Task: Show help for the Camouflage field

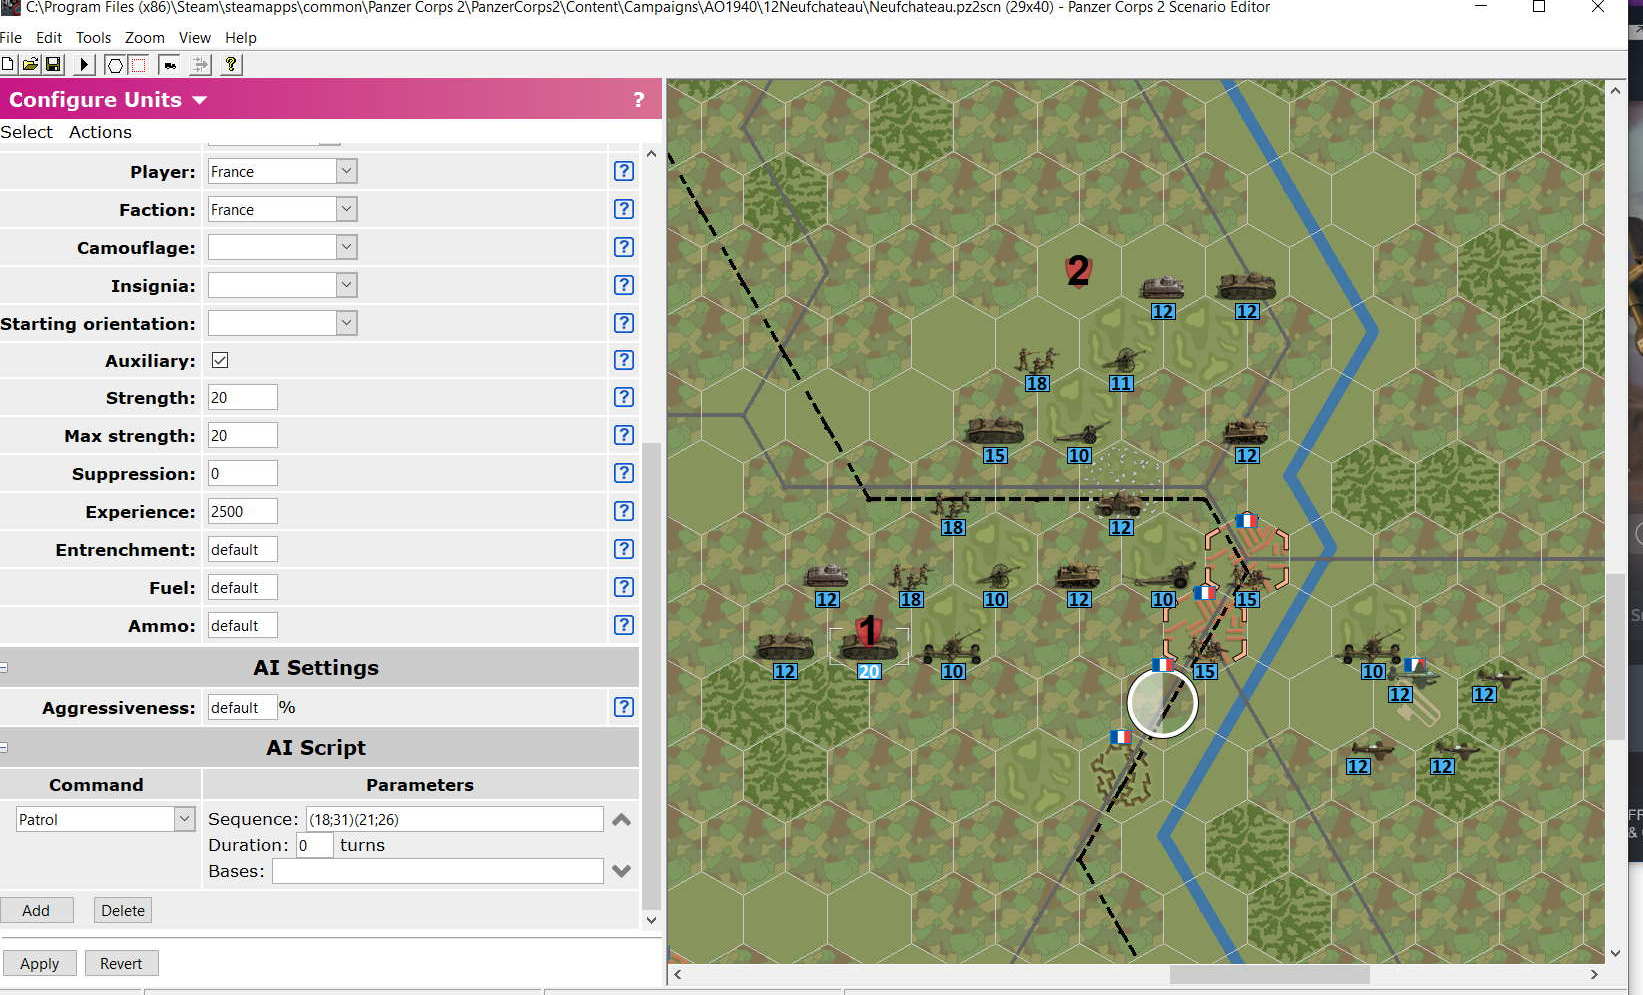Action: [x=624, y=247]
